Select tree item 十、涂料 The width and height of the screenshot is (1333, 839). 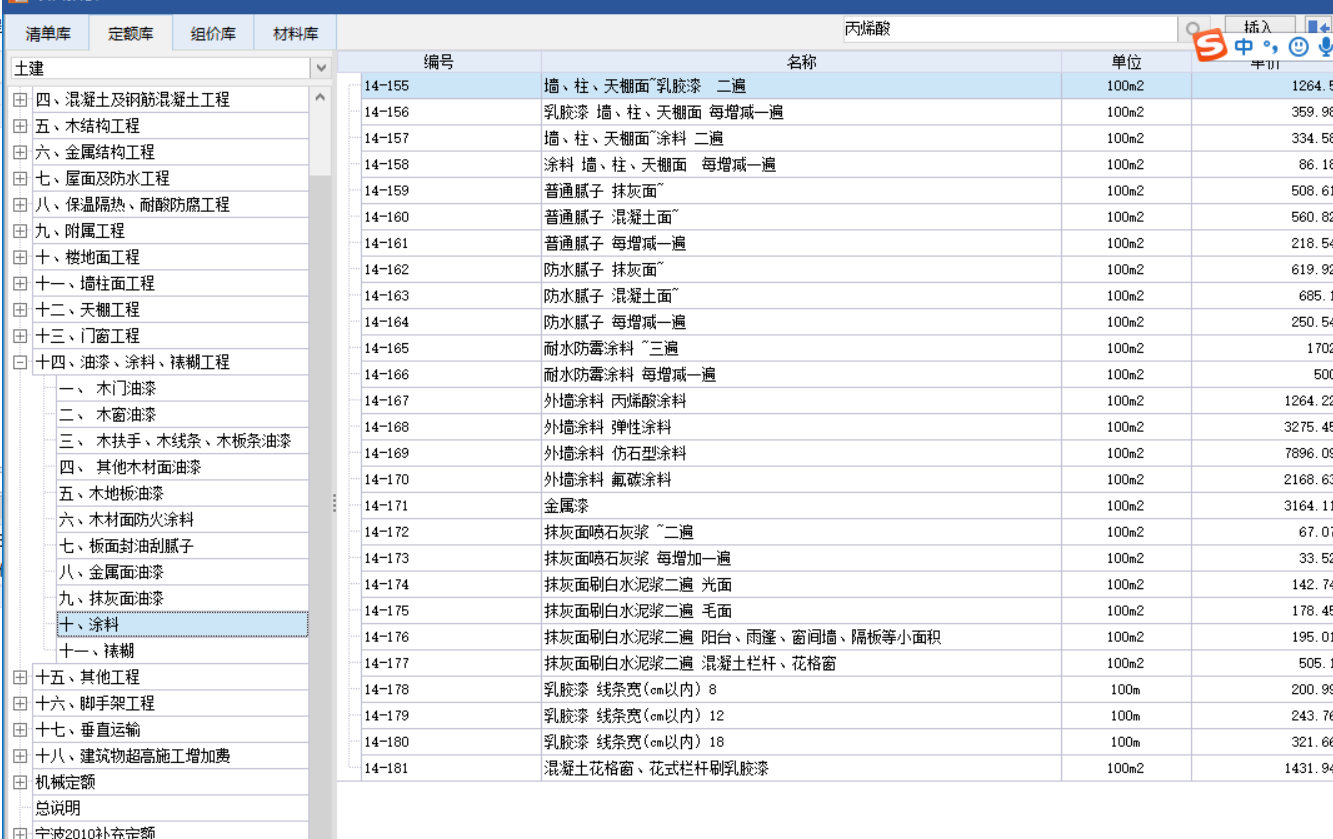[x=182, y=625]
